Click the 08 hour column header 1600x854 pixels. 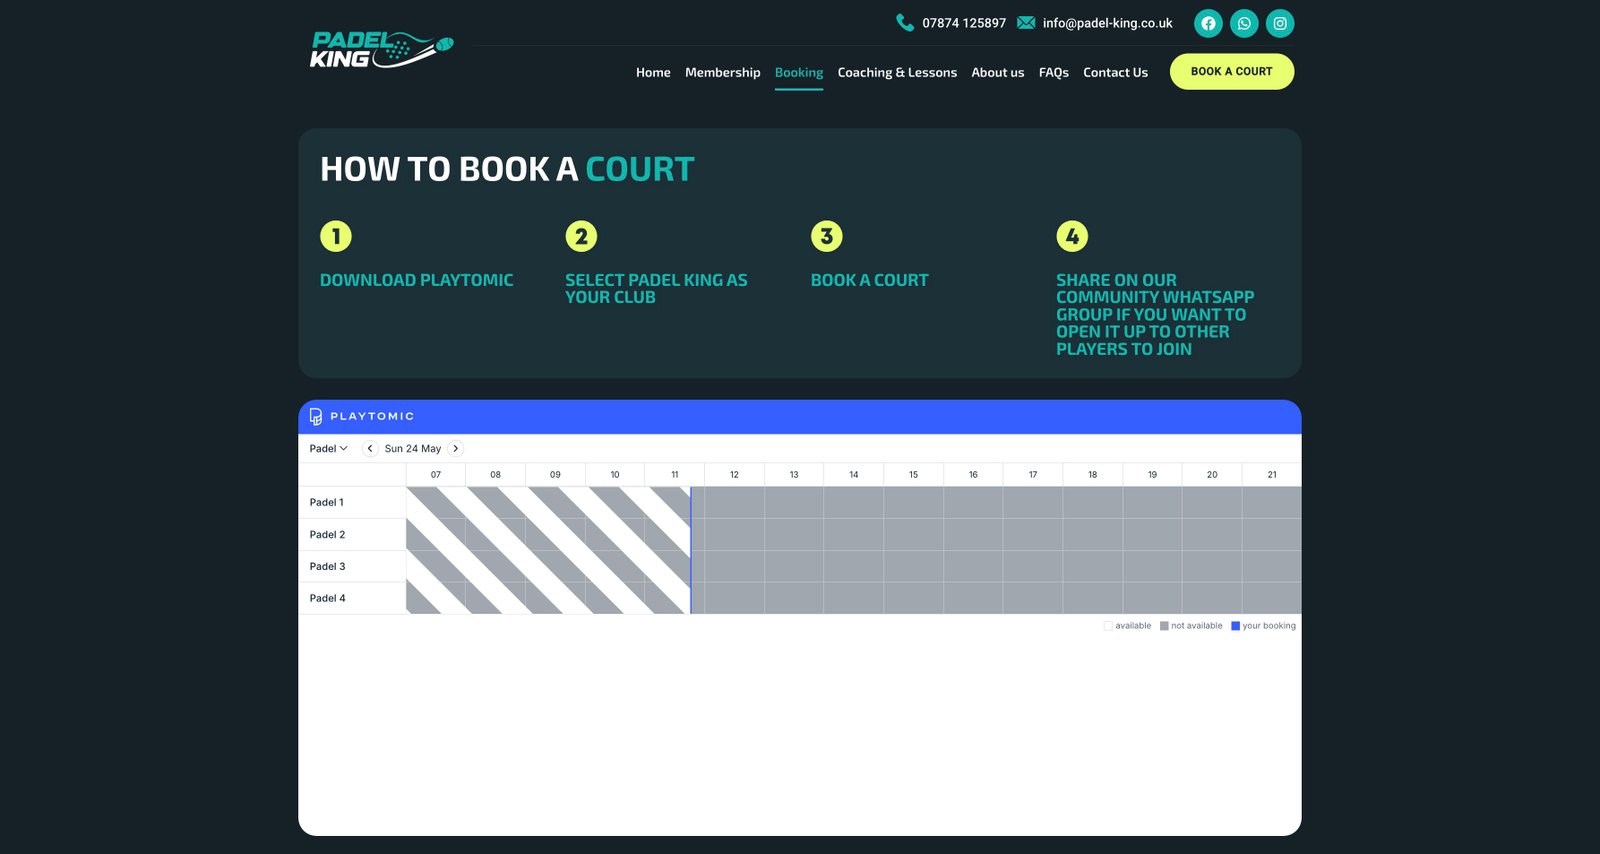click(496, 475)
